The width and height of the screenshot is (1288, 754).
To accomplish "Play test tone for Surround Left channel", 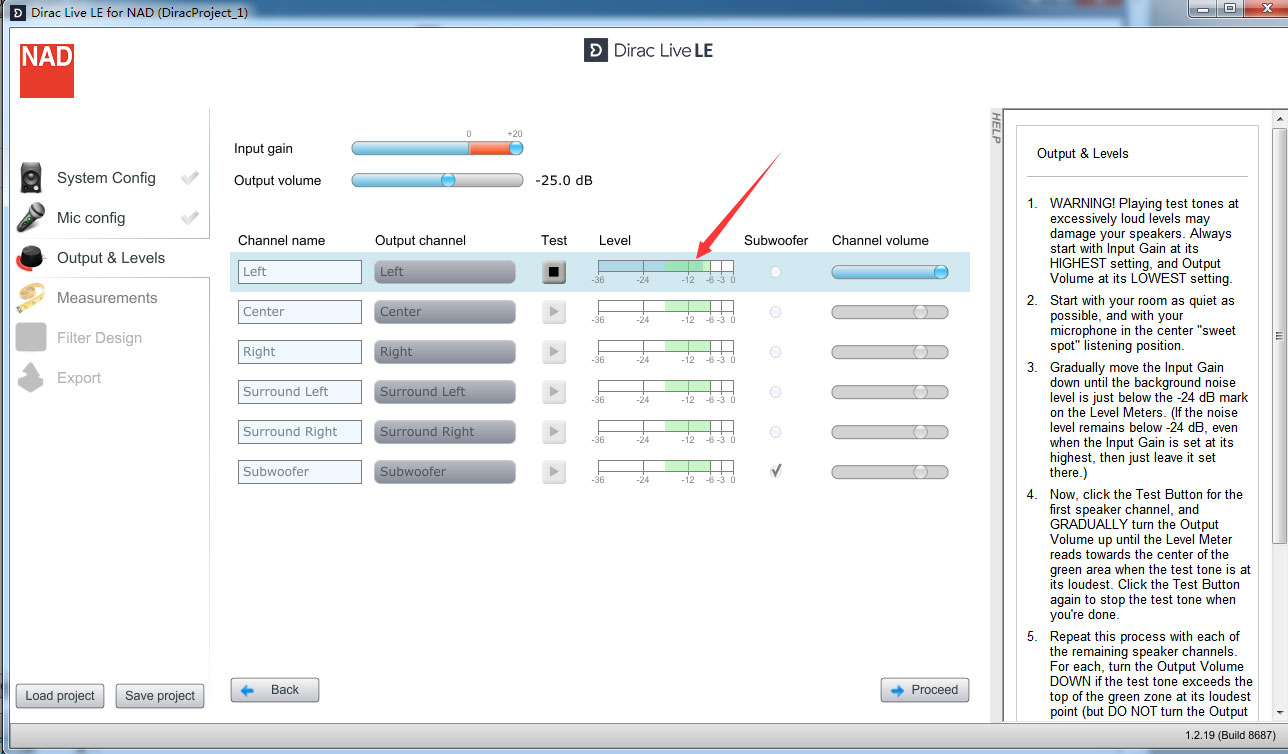I will click(553, 392).
